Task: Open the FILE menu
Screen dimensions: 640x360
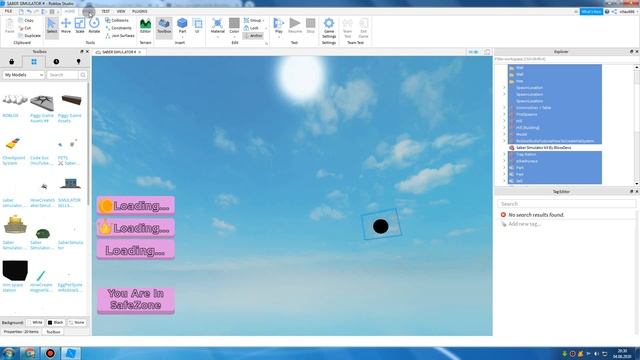Action: tap(8, 11)
